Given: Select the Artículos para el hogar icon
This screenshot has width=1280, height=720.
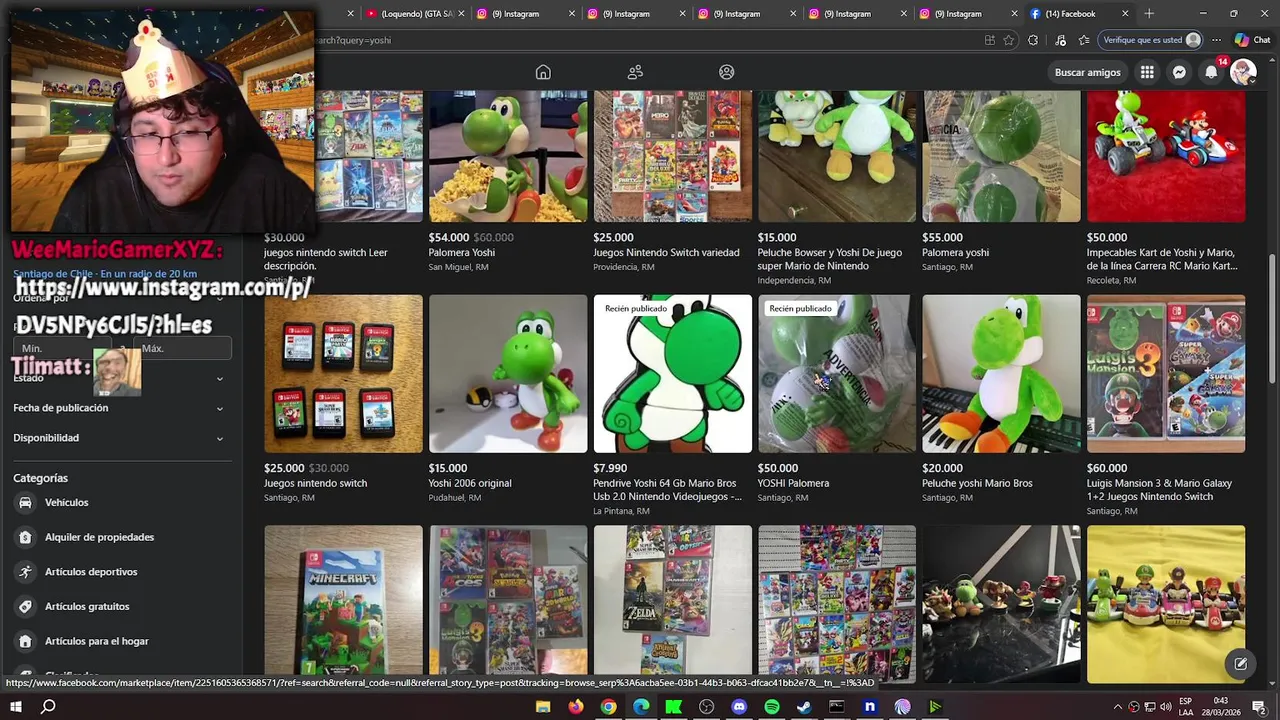Looking at the screenshot, I should [25, 641].
